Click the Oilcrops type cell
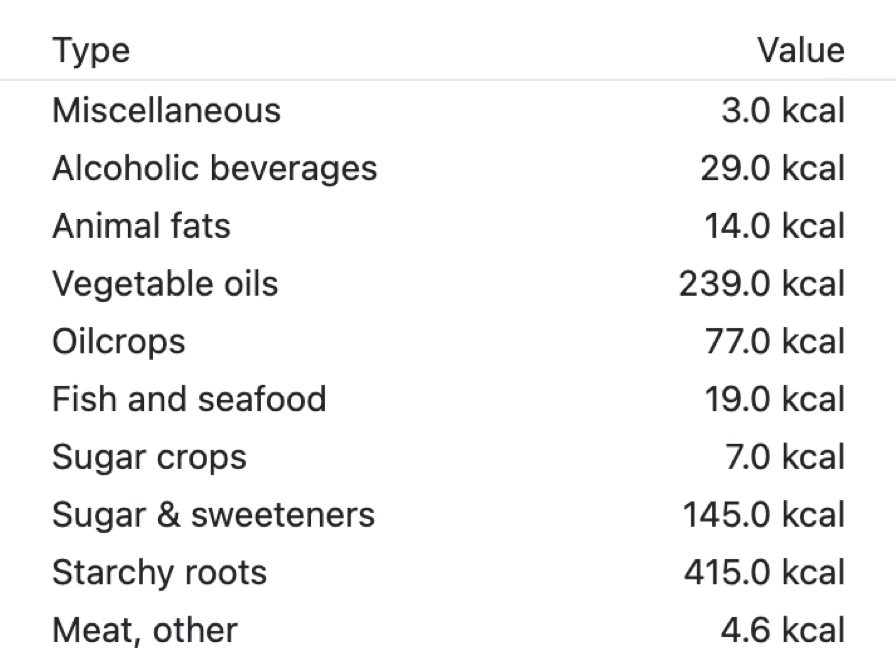This screenshot has width=896, height=648. point(118,342)
